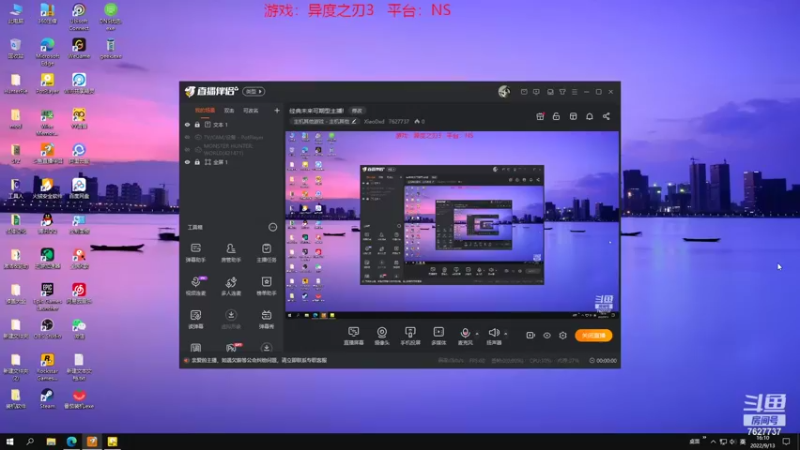Click the record video icon near settings gear
Viewport: 800px width, 450px height.
point(531,335)
